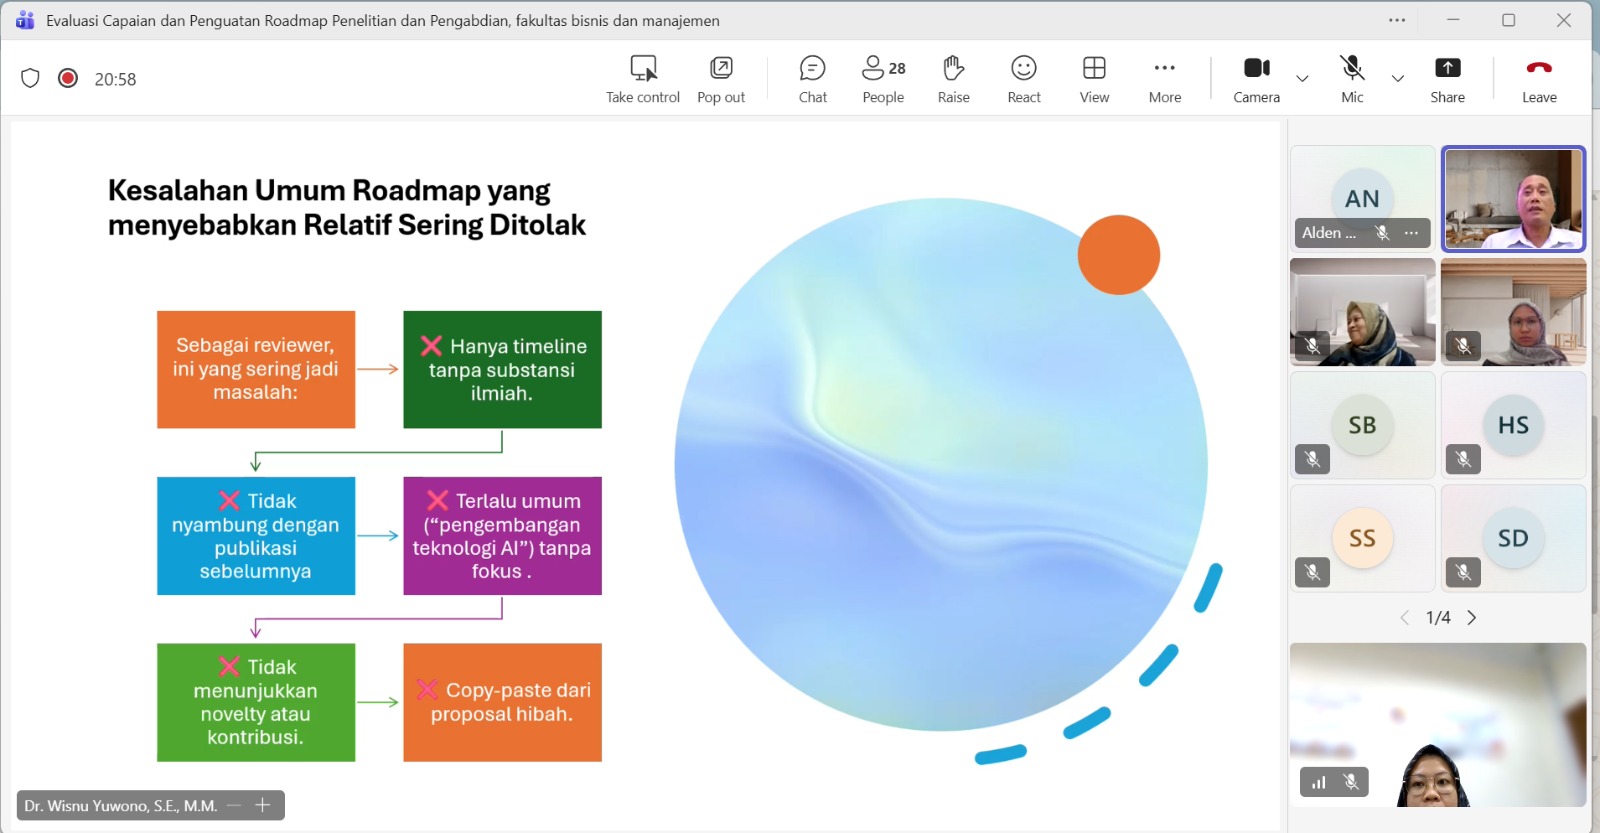Viewport: 1600px width, 833px height.
Task: Click the Copy-paste dari proposal hibah box
Action: [x=502, y=702]
